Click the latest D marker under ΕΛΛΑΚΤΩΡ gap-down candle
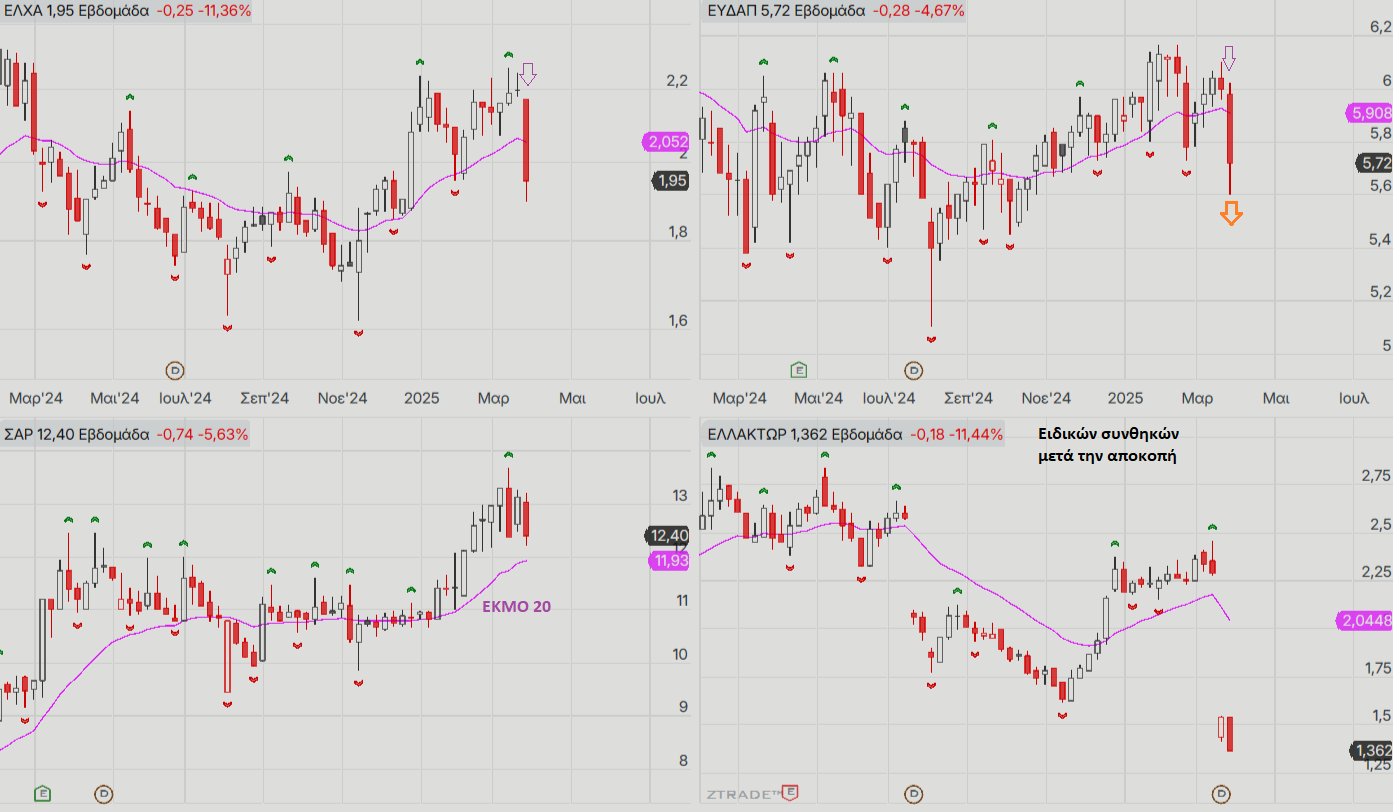1393x812 pixels. tap(1221, 793)
